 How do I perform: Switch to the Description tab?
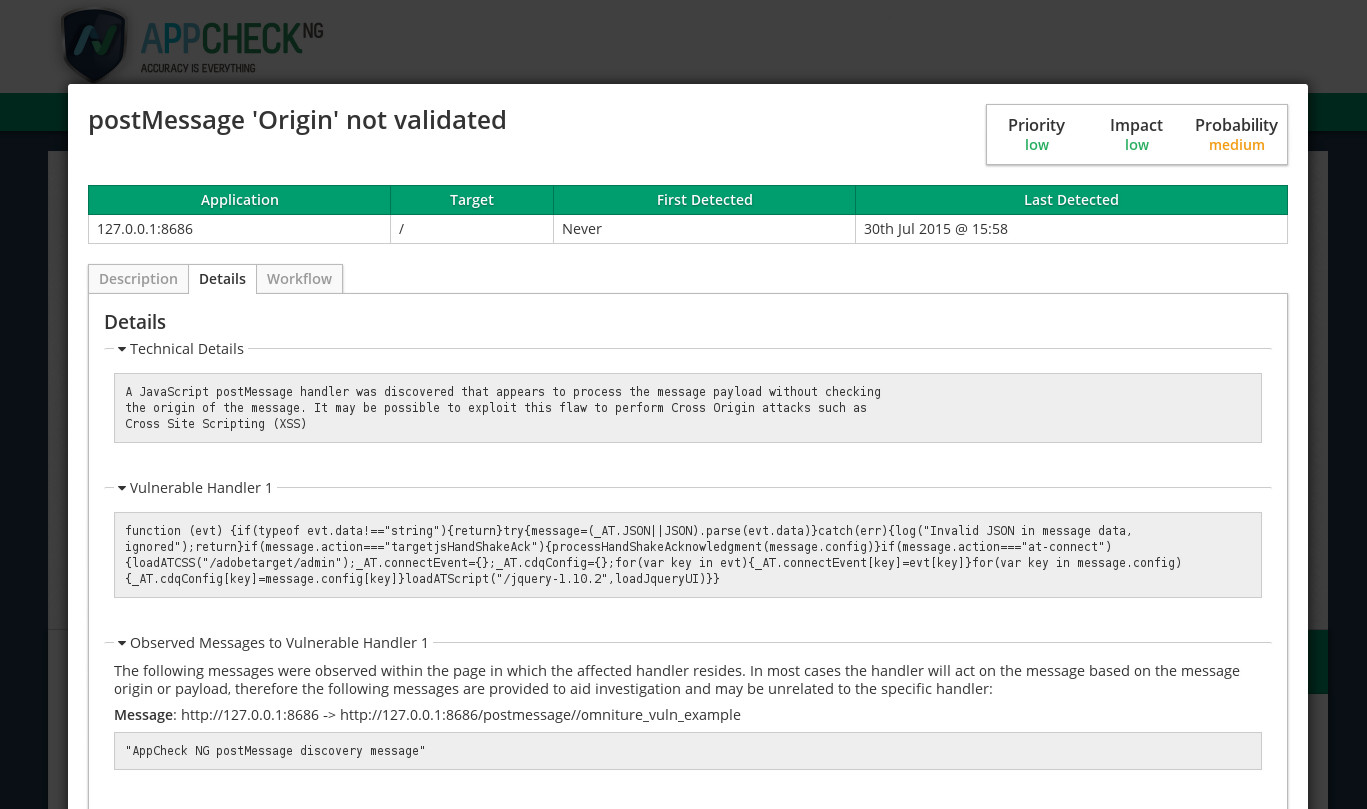click(x=138, y=279)
